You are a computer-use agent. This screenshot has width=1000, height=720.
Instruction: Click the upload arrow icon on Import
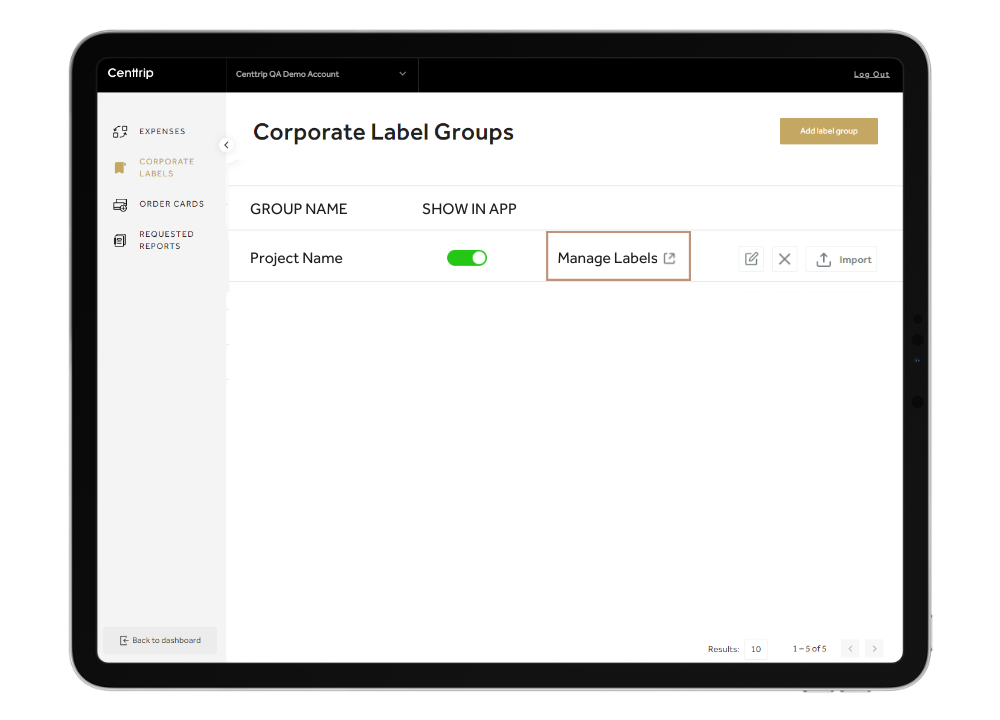[x=823, y=260]
